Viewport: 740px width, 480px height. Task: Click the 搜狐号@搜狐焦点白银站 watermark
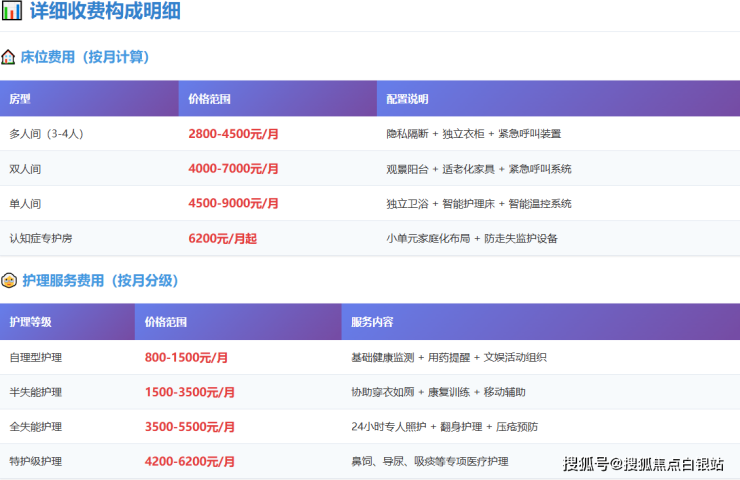(643, 464)
